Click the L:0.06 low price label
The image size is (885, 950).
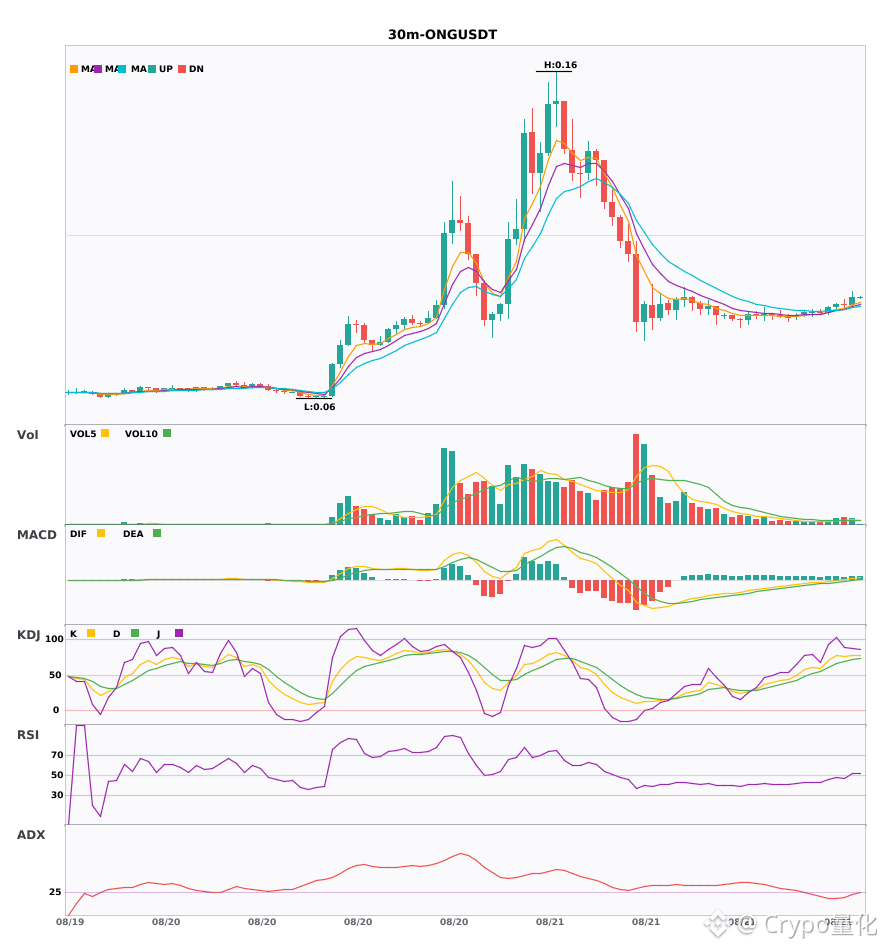[319, 407]
